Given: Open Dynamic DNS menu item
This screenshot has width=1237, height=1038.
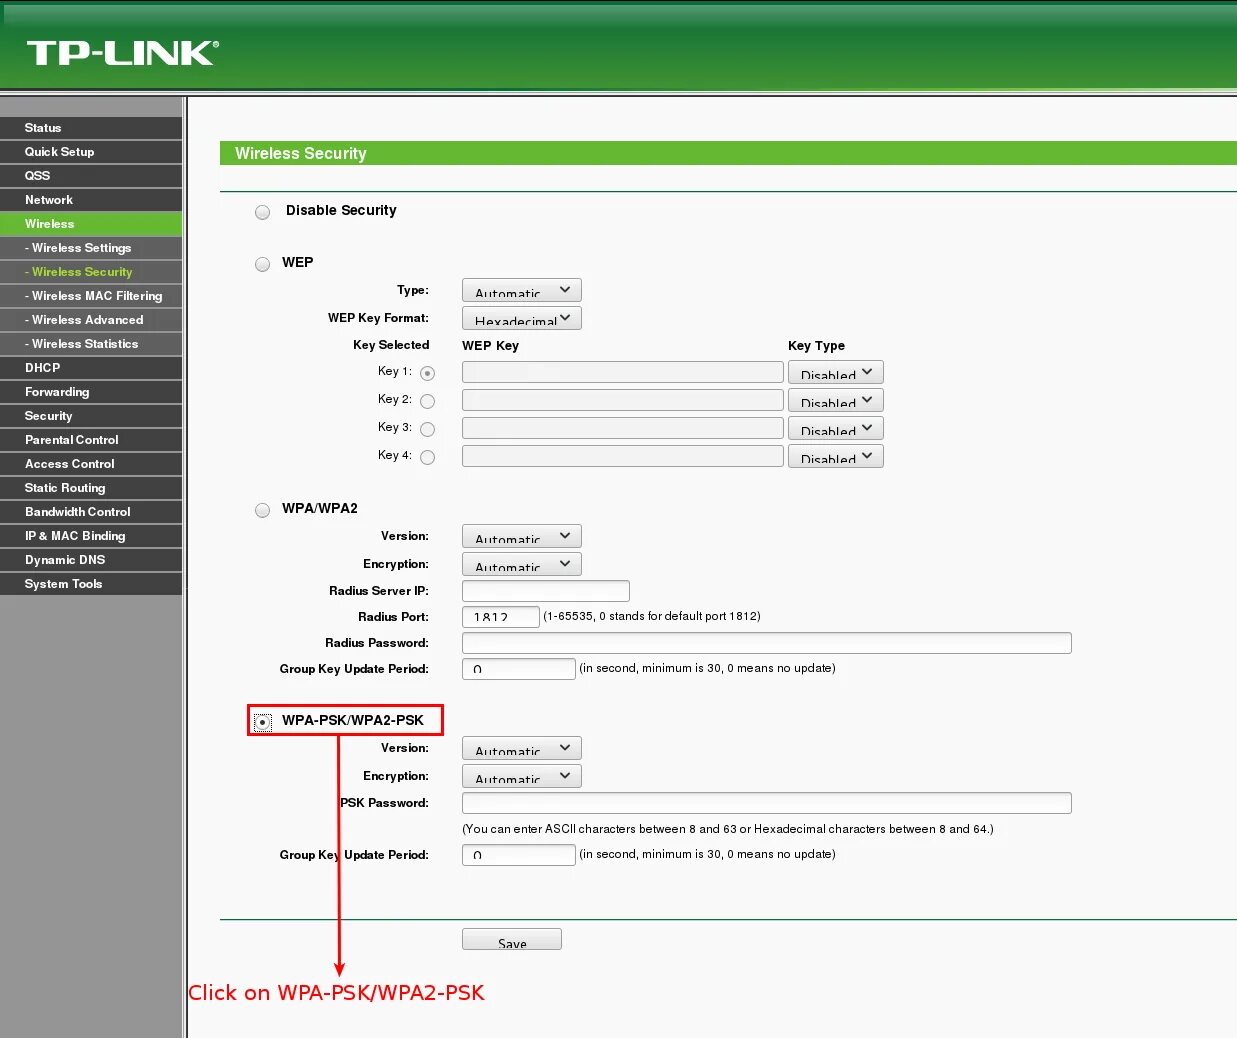Looking at the screenshot, I should point(91,560).
